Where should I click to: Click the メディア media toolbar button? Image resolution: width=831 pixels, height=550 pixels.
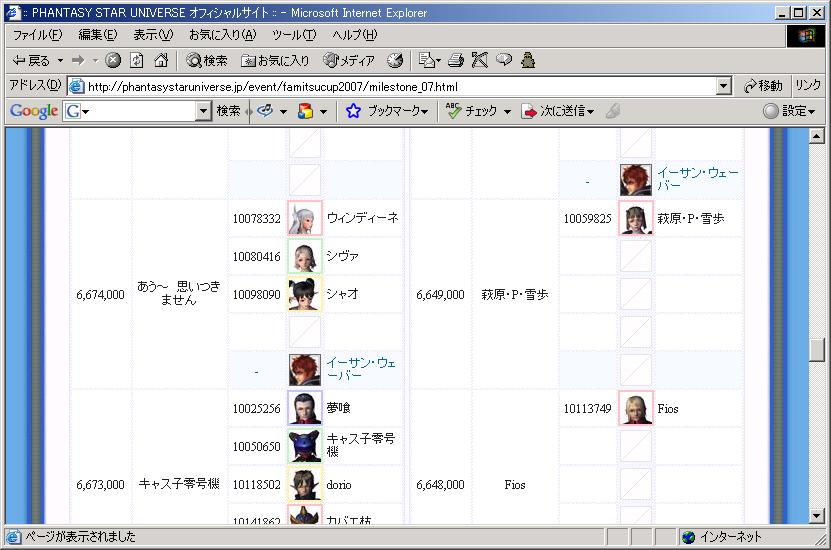(349, 61)
